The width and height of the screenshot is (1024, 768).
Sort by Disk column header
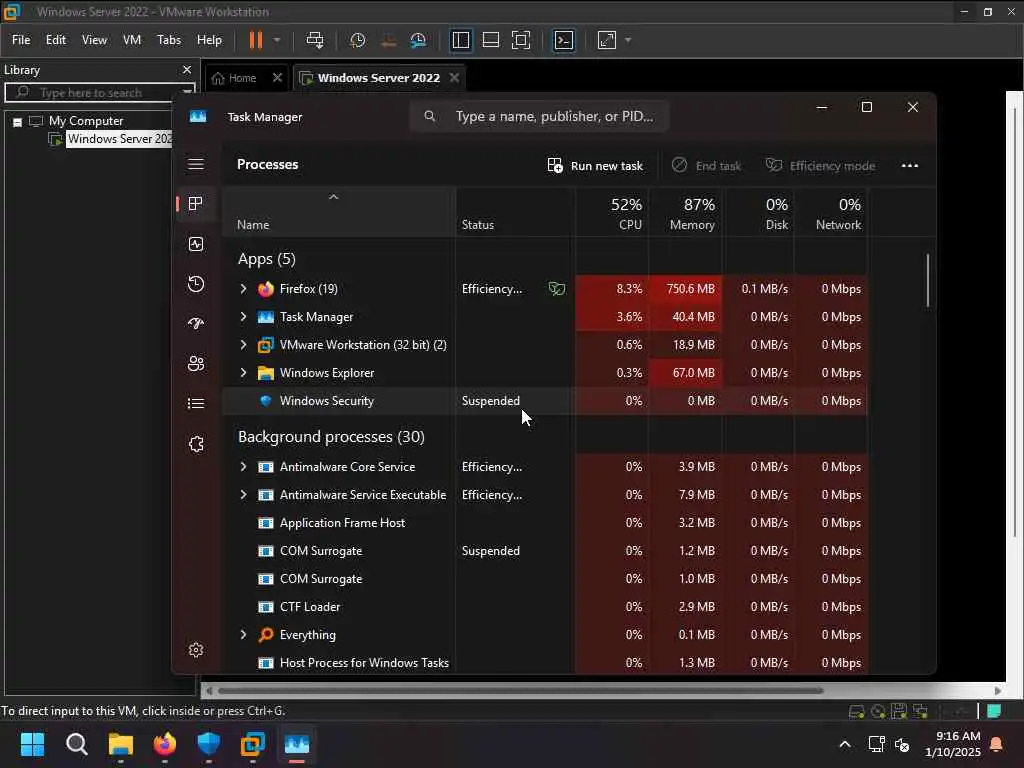click(758, 212)
